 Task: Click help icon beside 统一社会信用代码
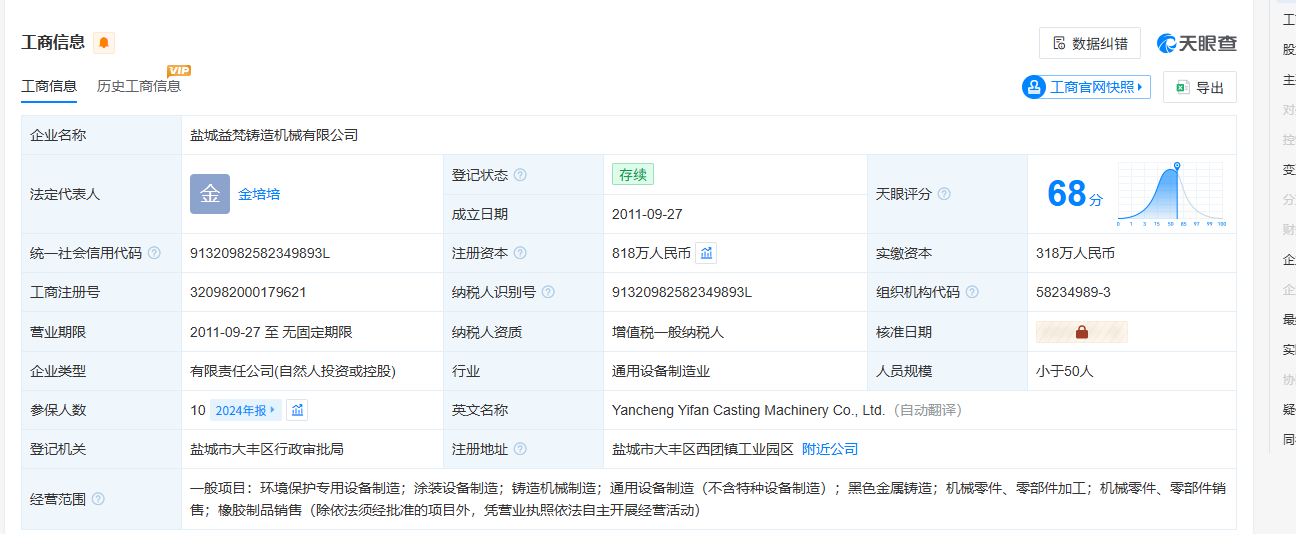click(154, 253)
